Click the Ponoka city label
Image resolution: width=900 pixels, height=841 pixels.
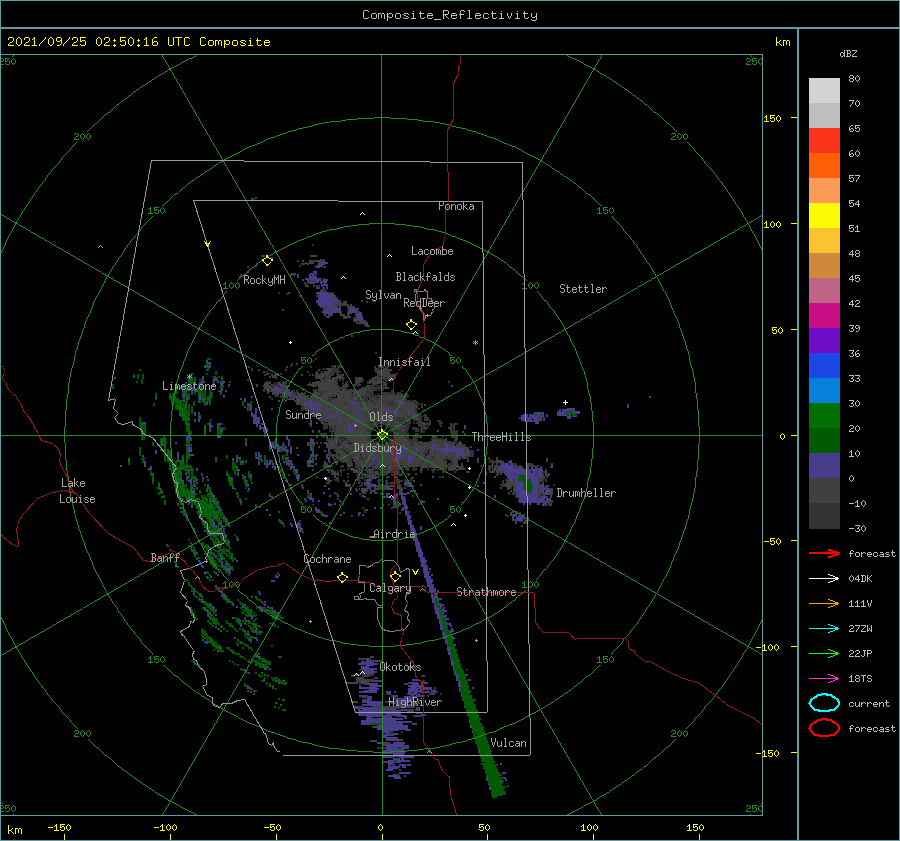pyautogui.click(x=456, y=206)
